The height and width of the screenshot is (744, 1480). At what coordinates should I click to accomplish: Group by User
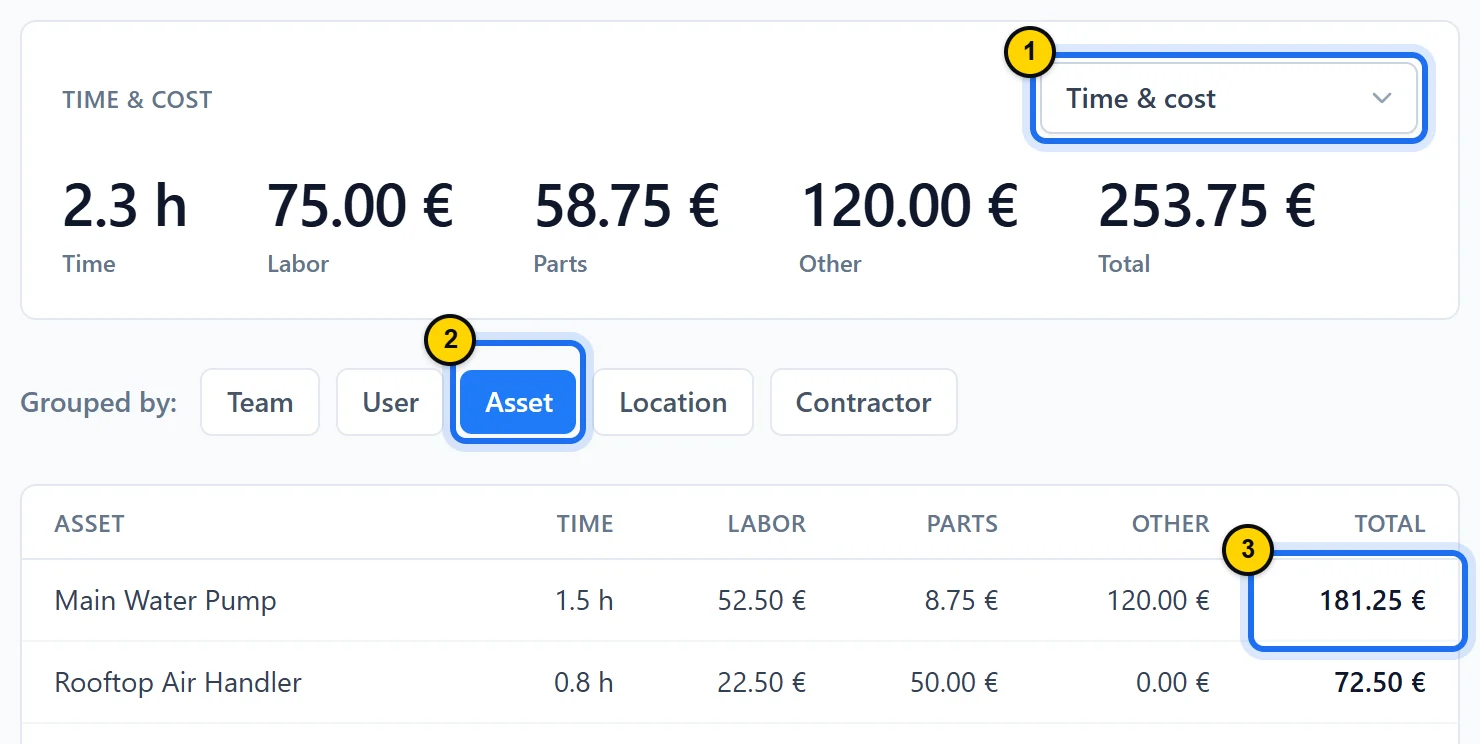coord(390,402)
